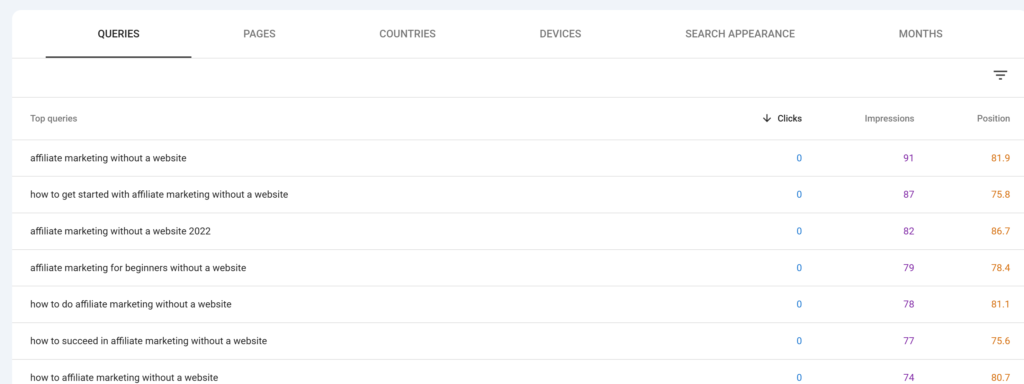Open the filter rows icon
Screen dimensions: 1024x384
(x=1000, y=75)
